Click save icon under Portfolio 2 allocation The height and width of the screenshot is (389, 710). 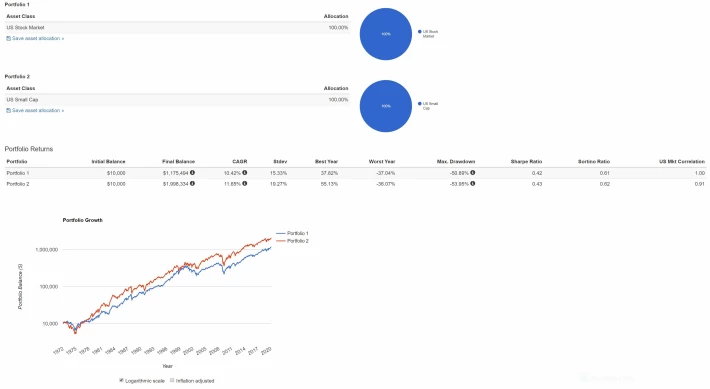(8, 110)
